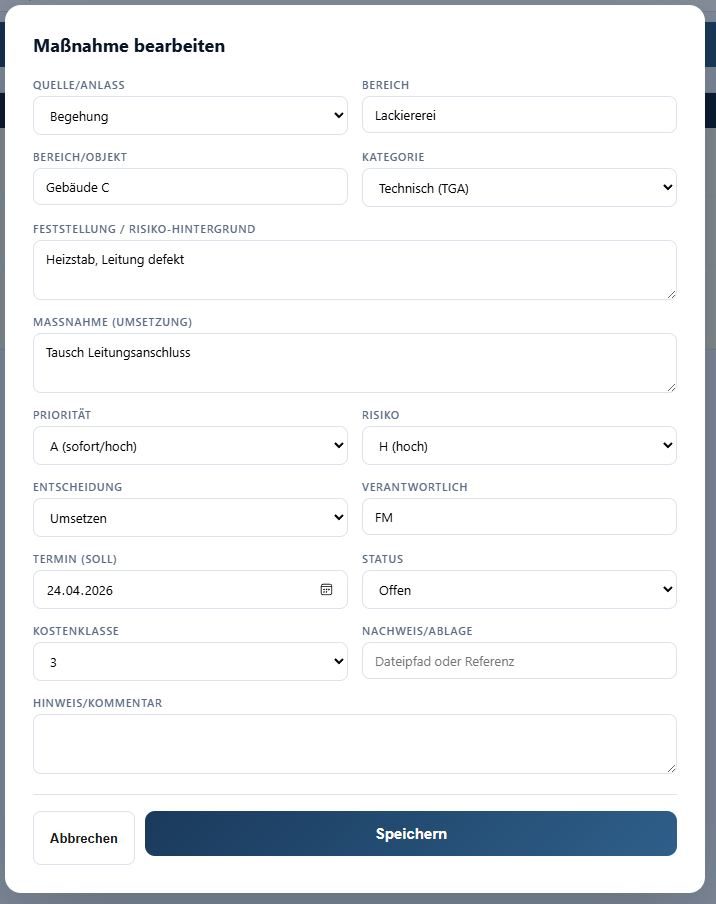Expand the Risiko dropdown H (hoch)
This screenshot has height=904, width=716.
tap(519, 446)
